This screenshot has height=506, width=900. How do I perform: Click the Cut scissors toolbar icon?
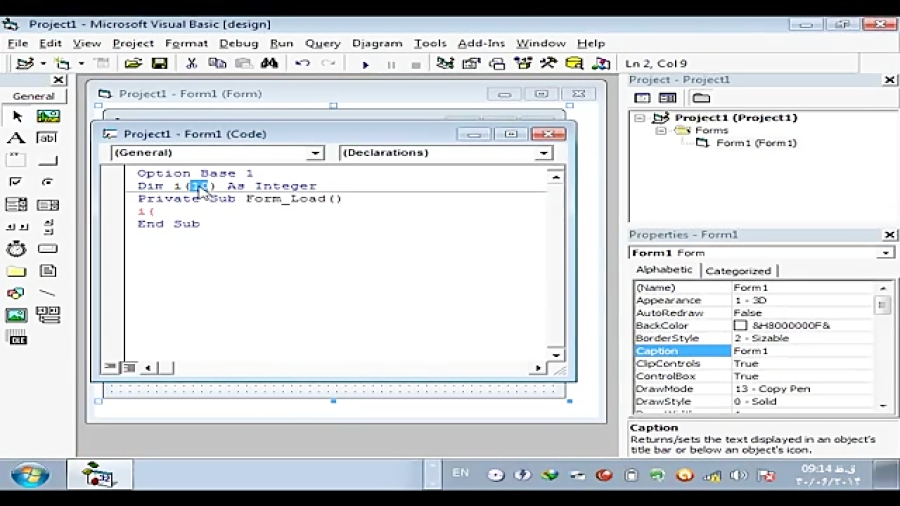coord(191,63)
